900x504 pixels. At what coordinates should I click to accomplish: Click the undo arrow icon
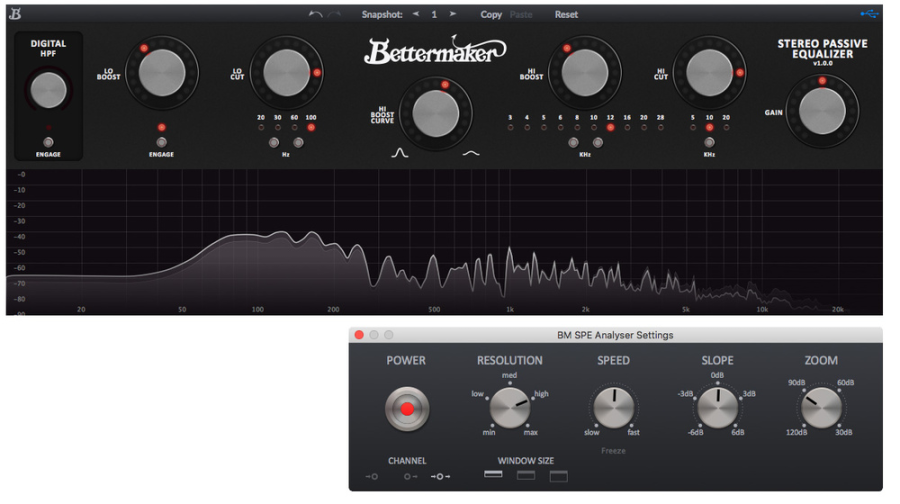point(315,14)
